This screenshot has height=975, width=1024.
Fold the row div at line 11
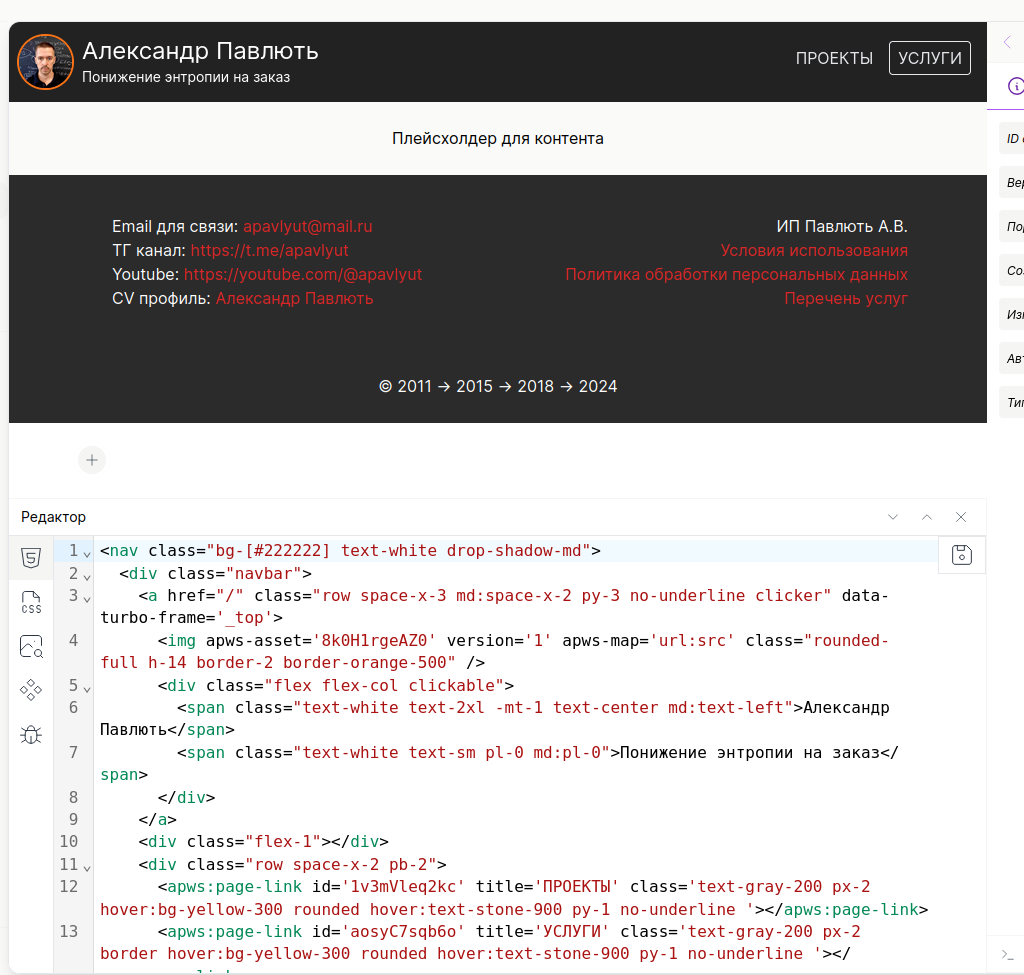87,866
